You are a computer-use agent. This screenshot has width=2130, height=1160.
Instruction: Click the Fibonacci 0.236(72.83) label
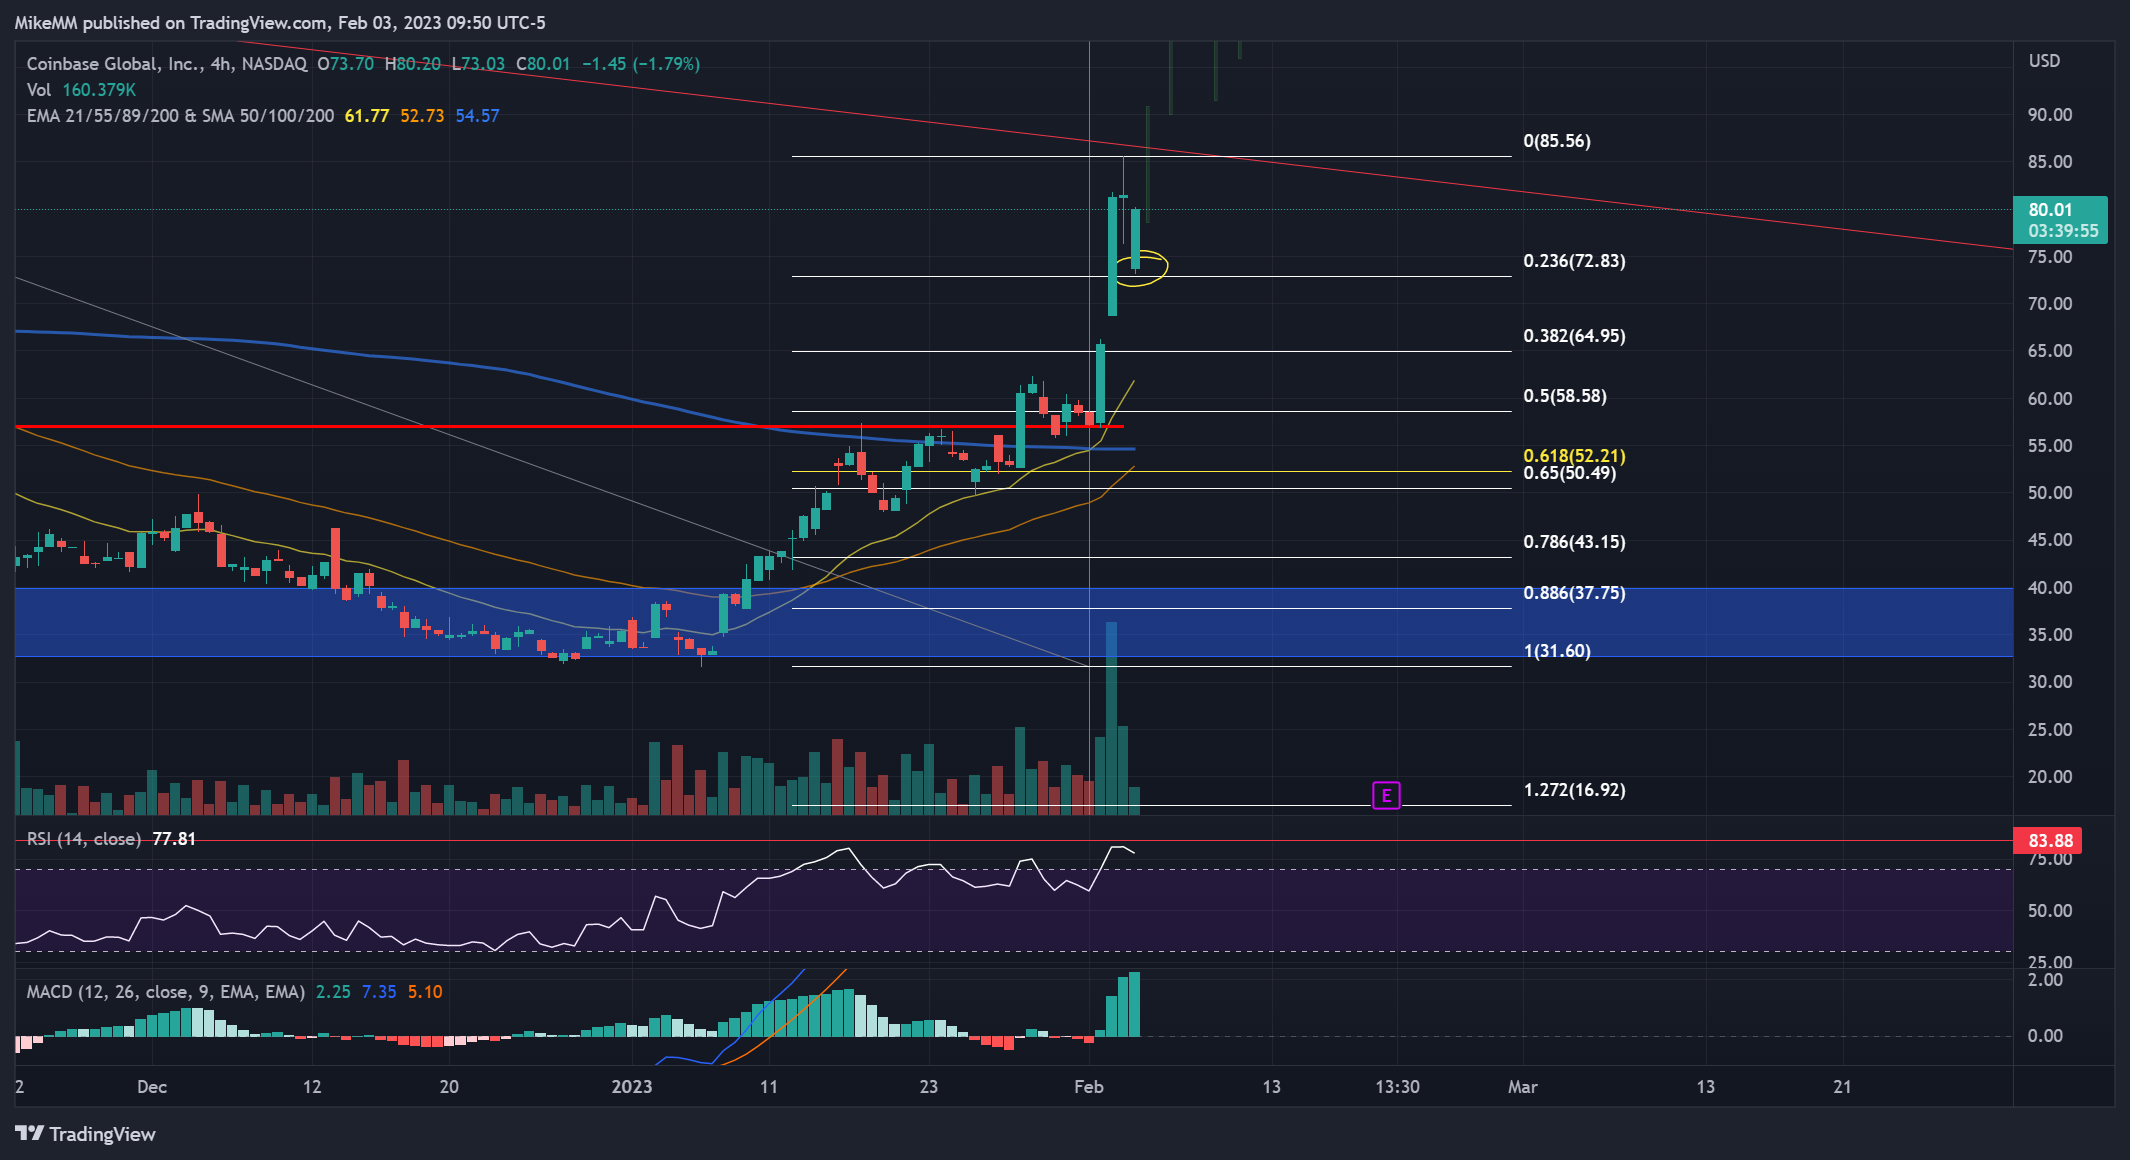pos(1574,261)
